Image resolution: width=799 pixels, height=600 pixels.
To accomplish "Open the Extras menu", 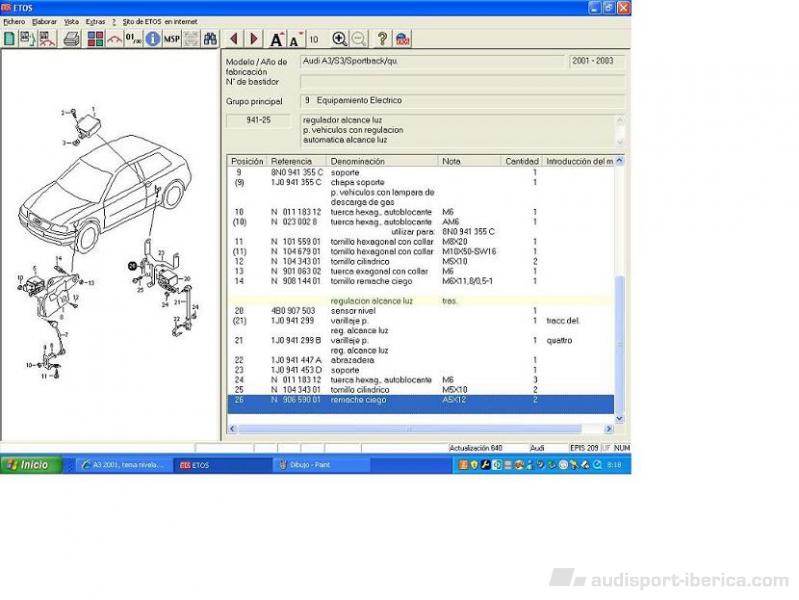I will coord(95,21).
